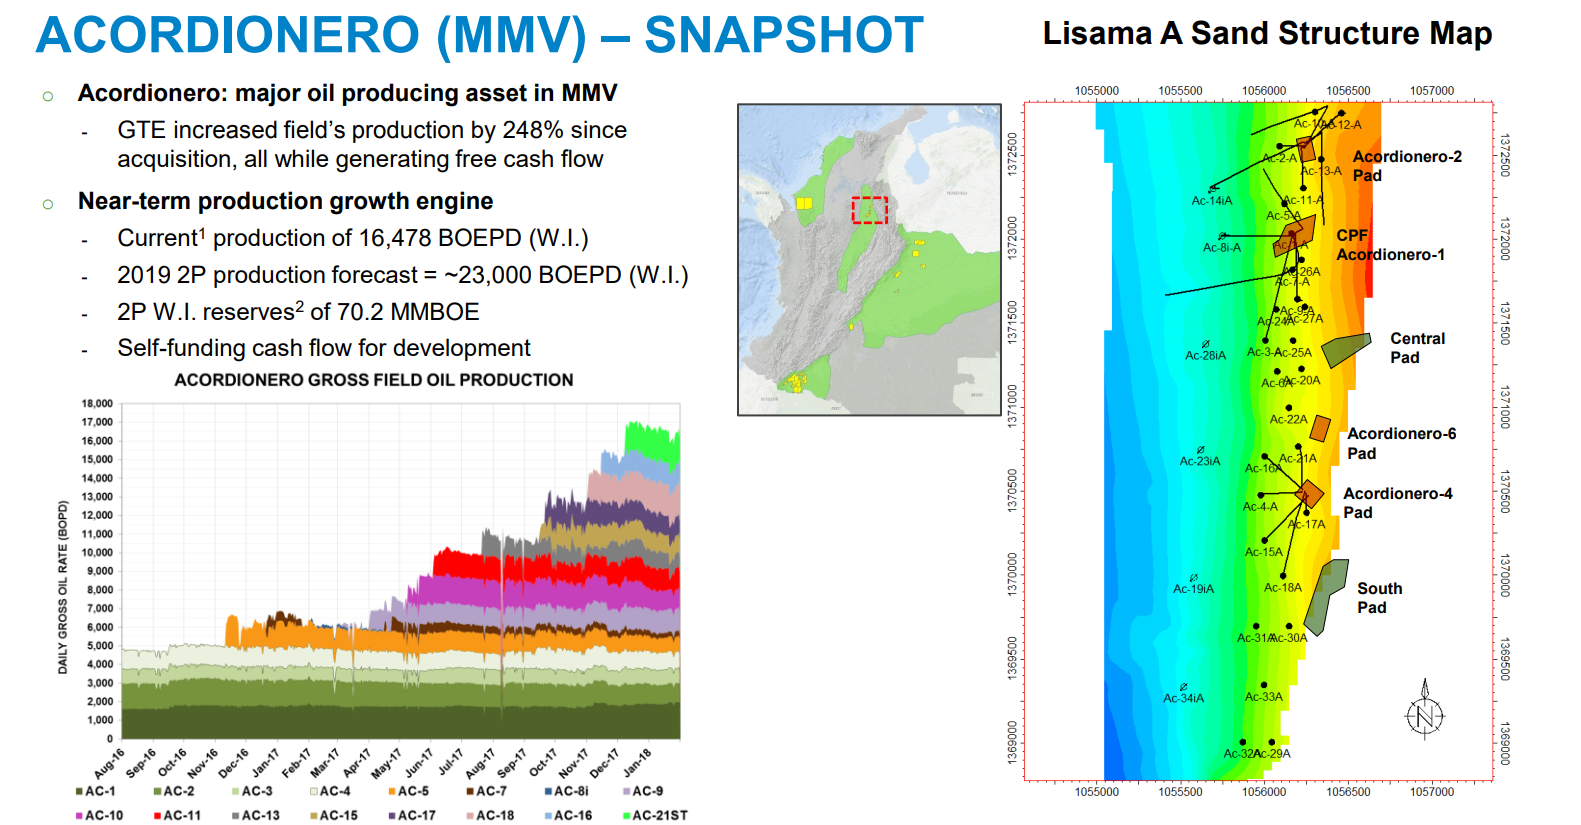Click the 'GTE increased field's production by 248%' text
Screen dimensions: 1581x825
[x=372, y=145]
